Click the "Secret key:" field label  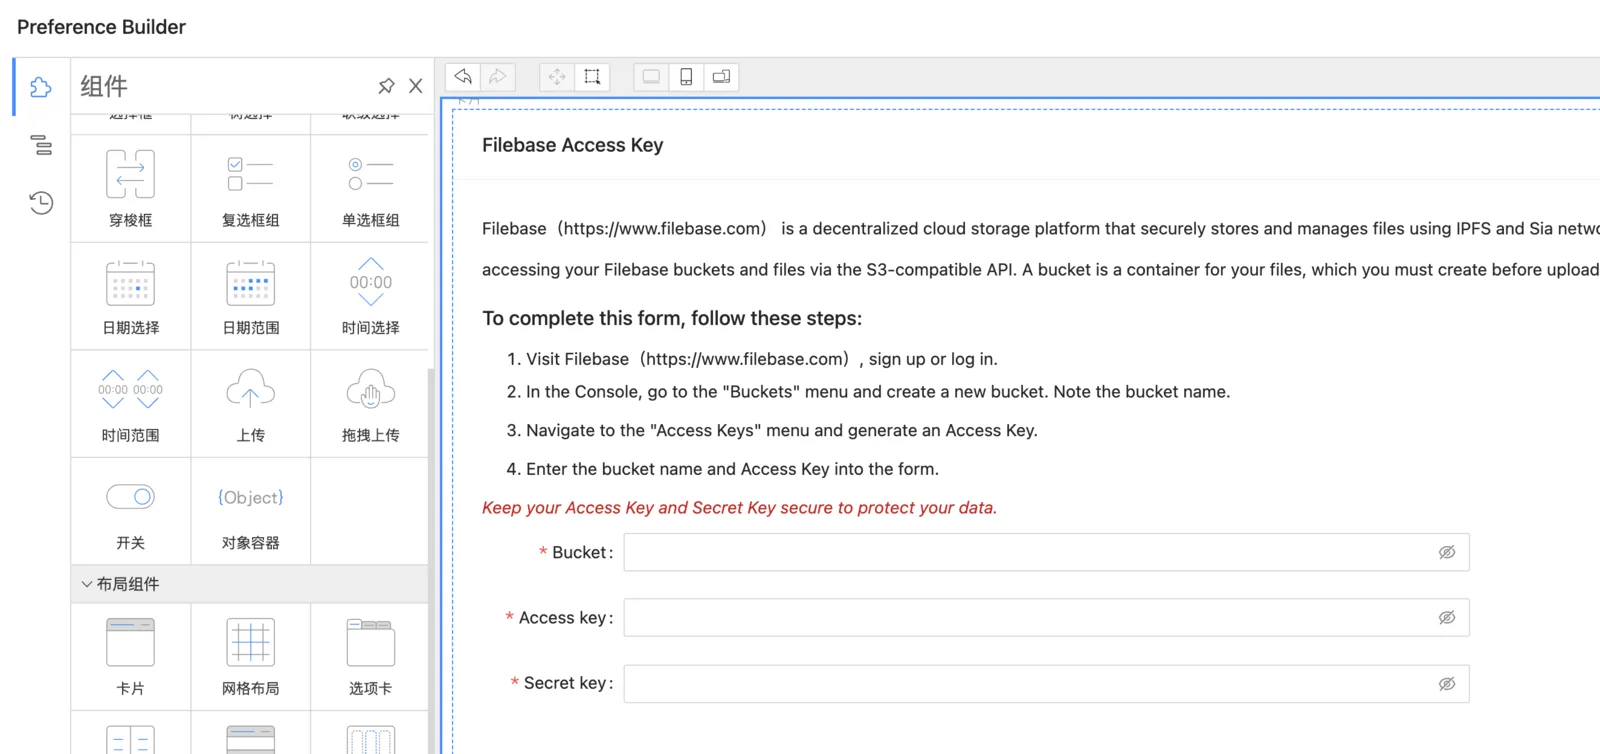pos(568,683)
